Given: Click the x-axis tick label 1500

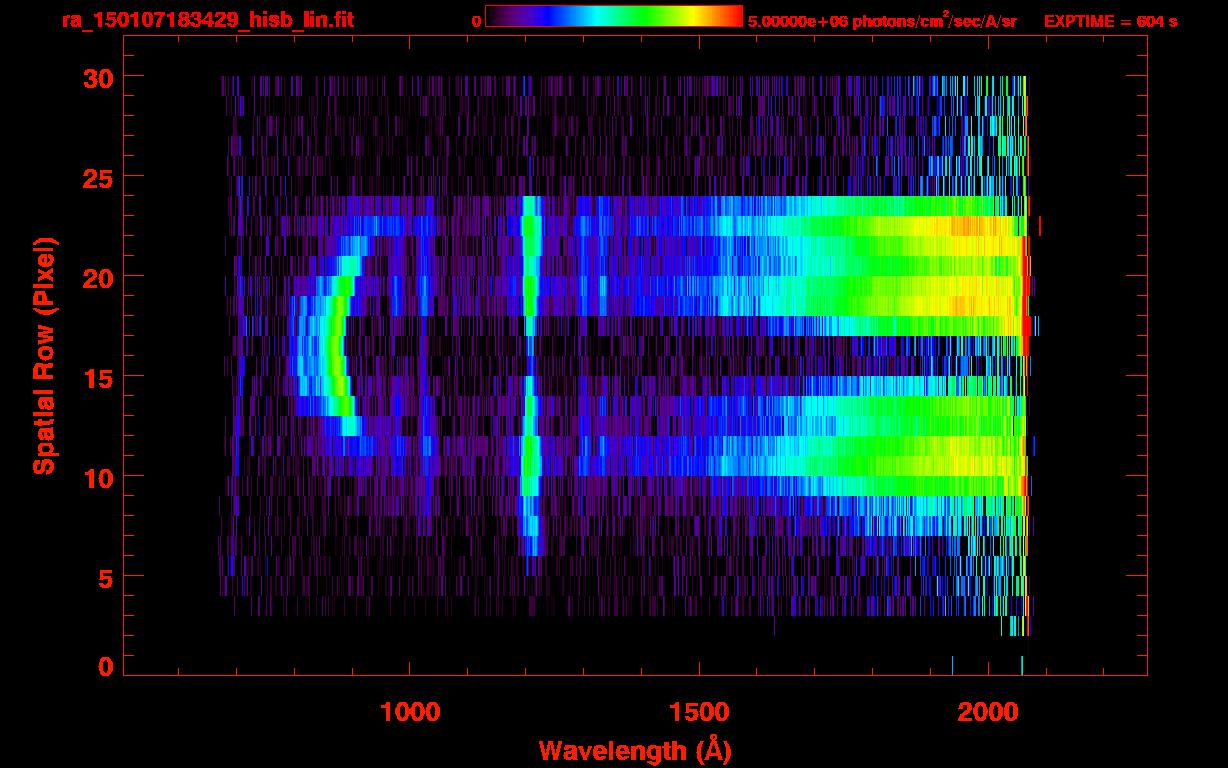Looking at the screenshot, I should click(699, 712).
